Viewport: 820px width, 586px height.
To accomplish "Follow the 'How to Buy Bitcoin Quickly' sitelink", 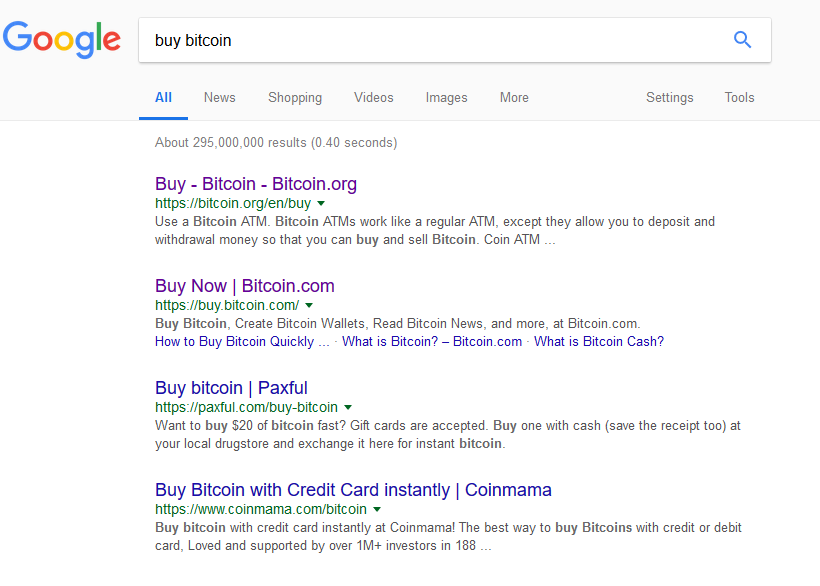I will tap(242, 342).
